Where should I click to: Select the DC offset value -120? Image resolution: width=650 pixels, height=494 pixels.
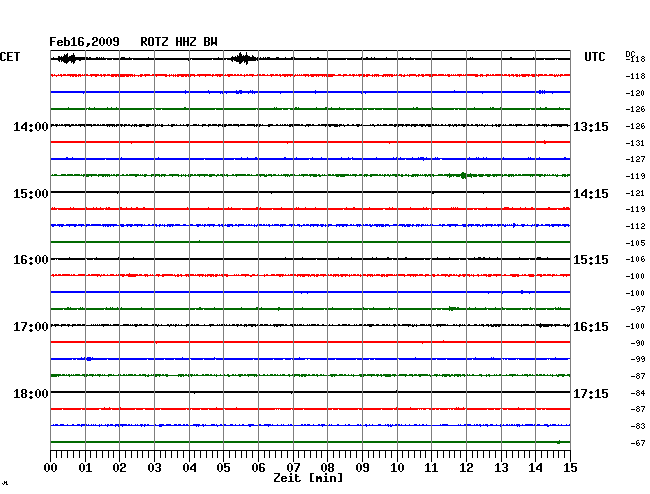(635, 93)
